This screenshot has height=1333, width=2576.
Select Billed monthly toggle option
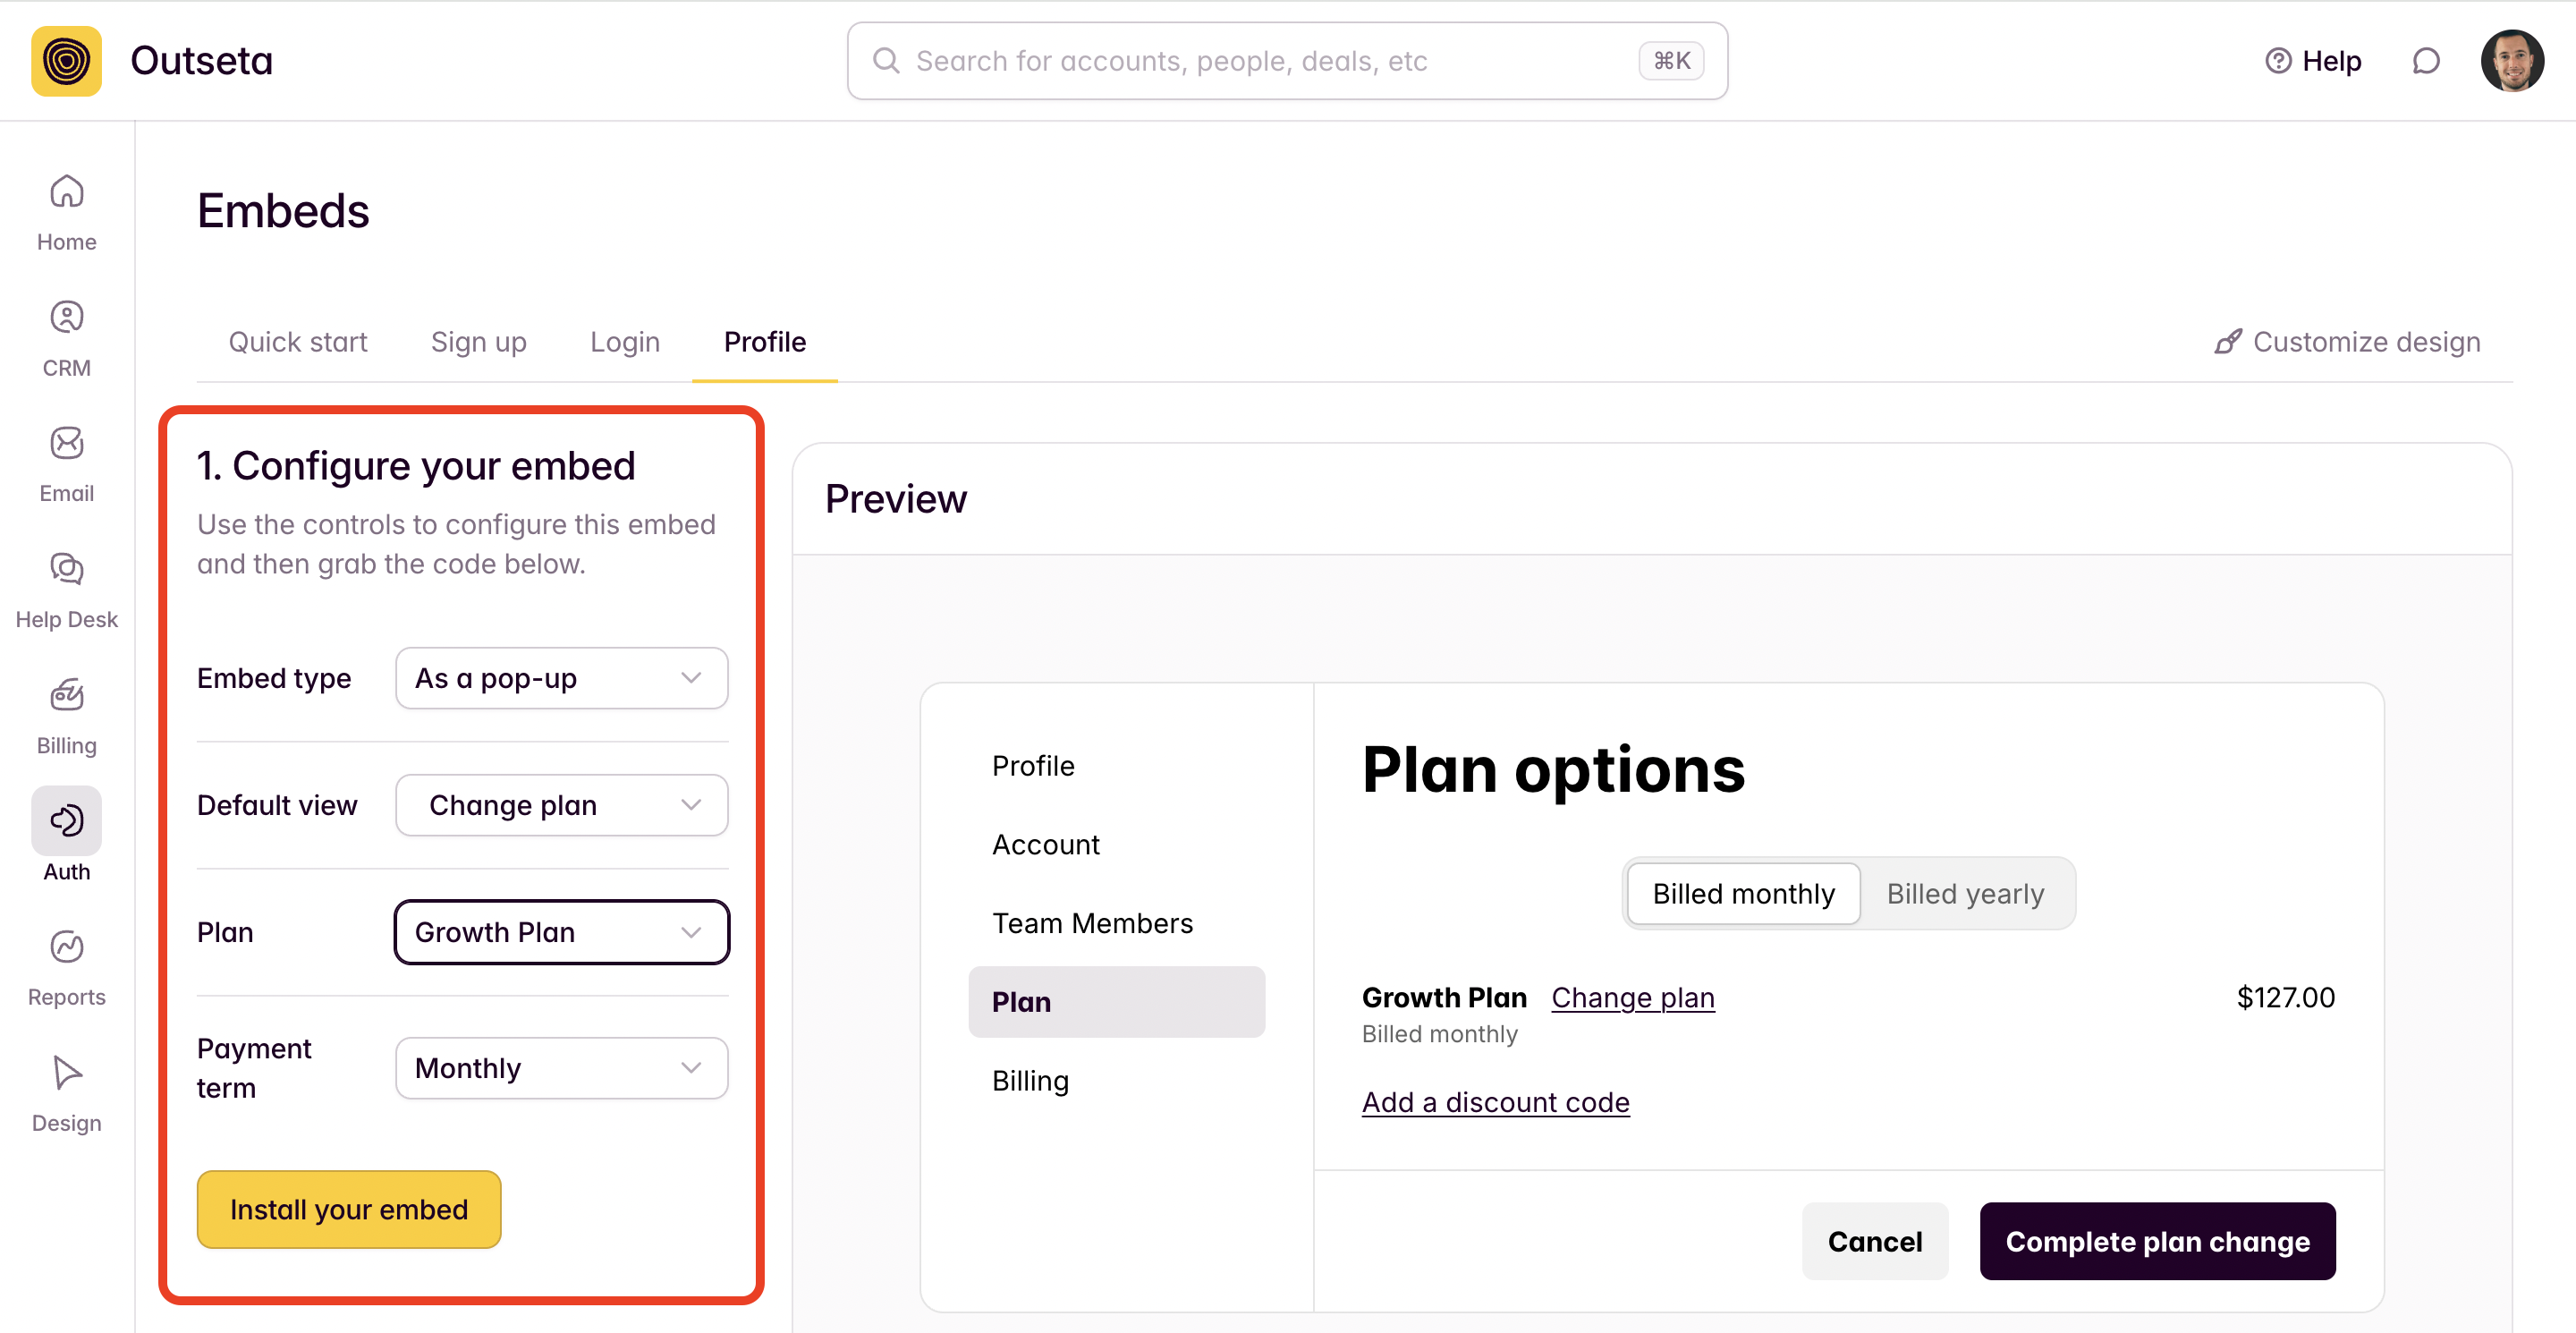pos(1743,893)
